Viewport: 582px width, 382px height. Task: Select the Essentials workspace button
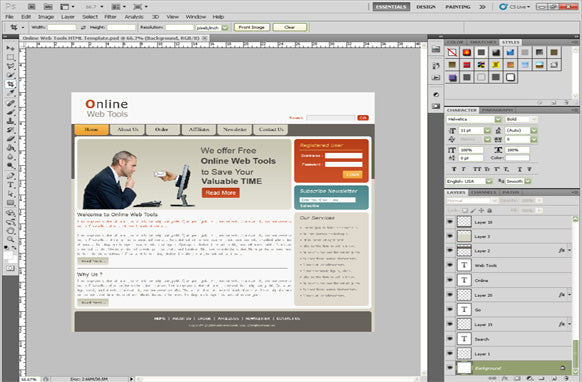tap(391, 7)
